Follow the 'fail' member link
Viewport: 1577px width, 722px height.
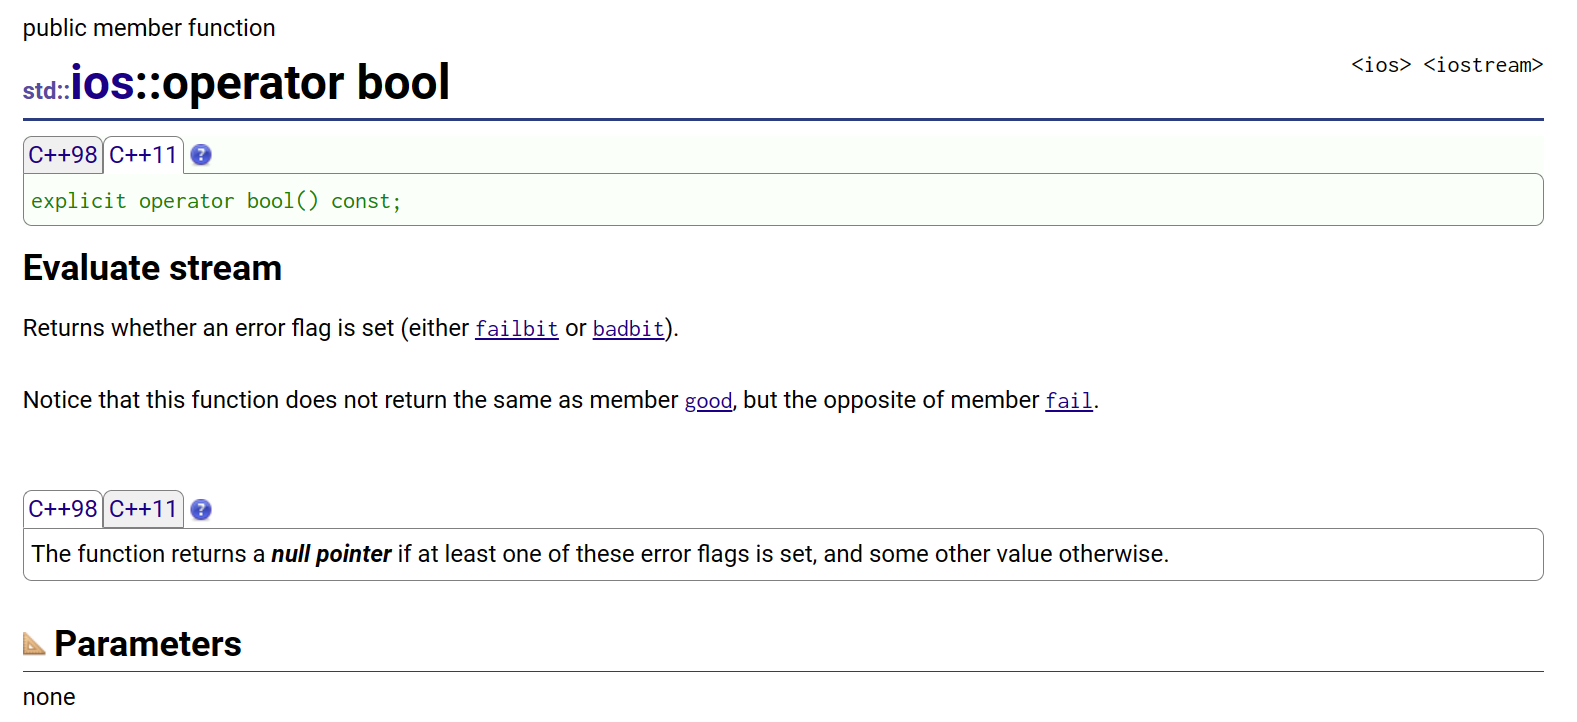click(1069, 401)
